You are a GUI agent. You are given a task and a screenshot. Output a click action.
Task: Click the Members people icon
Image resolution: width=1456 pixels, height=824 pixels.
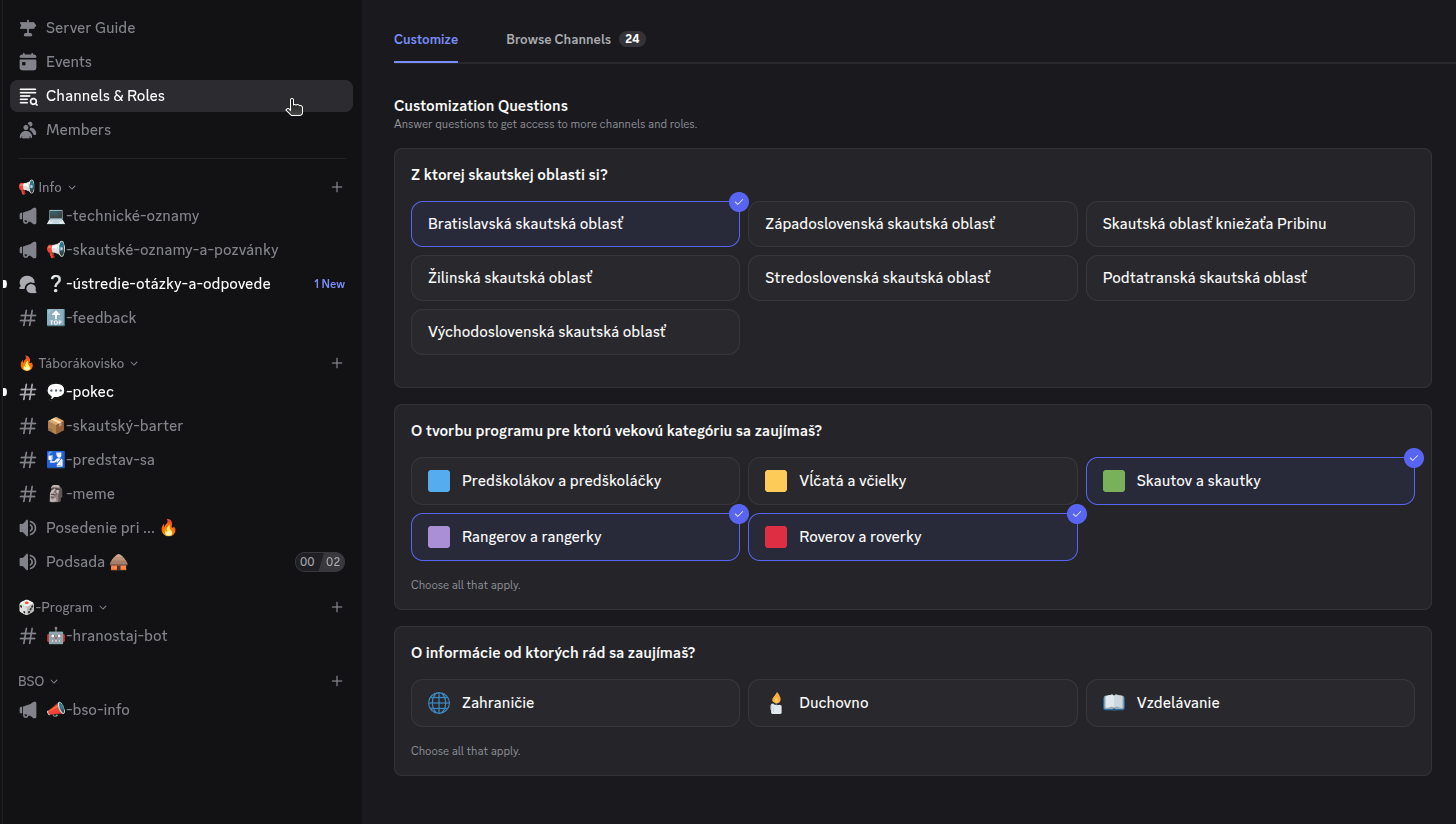click(x=28, y=130)
